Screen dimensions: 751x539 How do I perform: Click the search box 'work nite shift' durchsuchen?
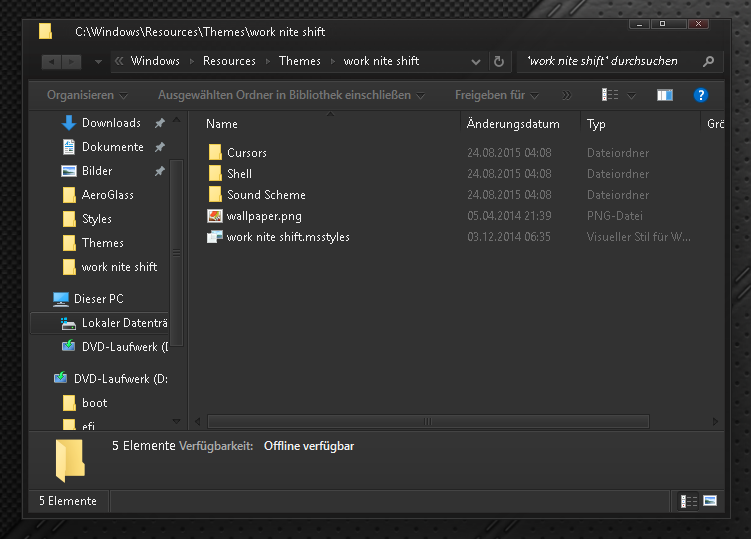608,61
